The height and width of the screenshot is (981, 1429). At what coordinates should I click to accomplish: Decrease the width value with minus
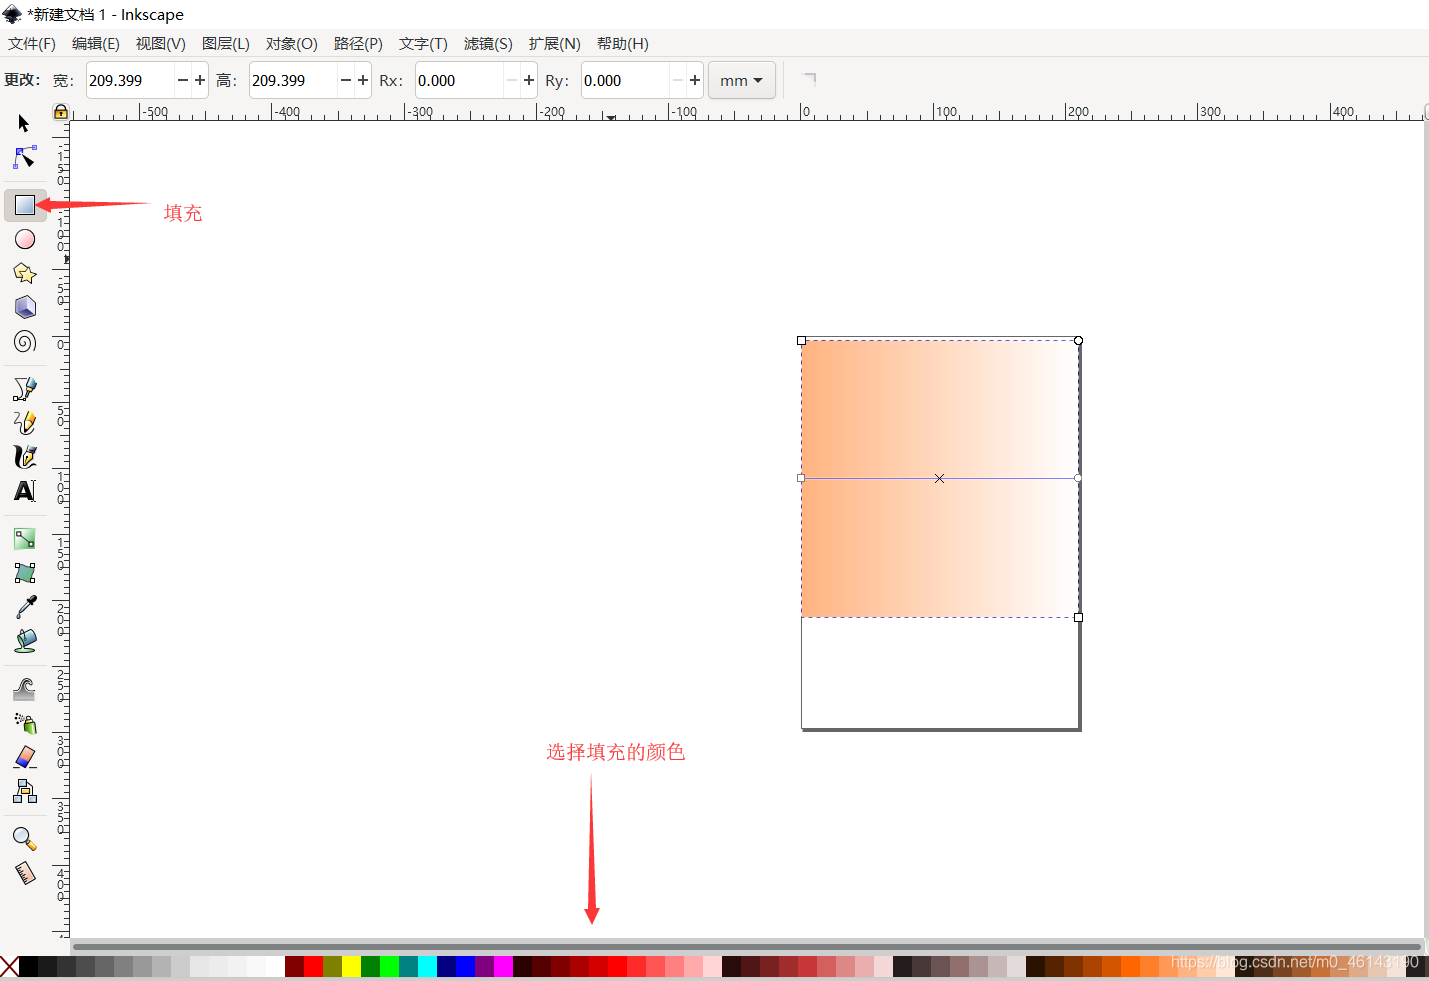coord(183,80)
